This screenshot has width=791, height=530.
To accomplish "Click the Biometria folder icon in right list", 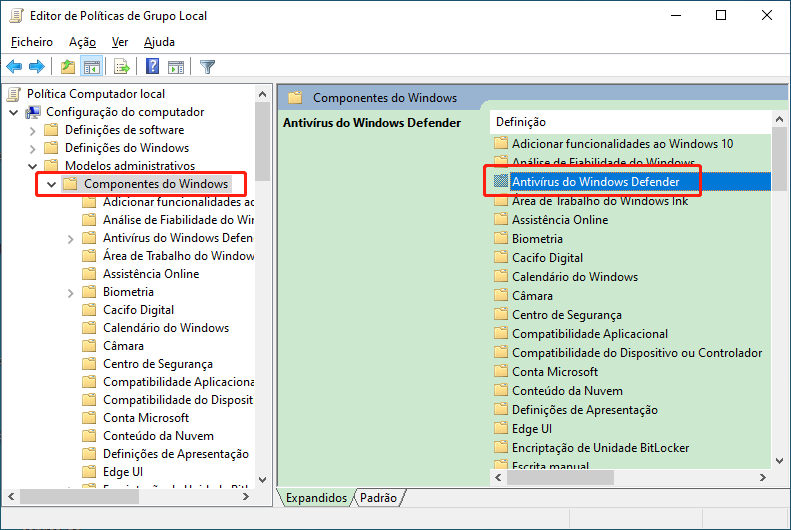I will point(501,238).
